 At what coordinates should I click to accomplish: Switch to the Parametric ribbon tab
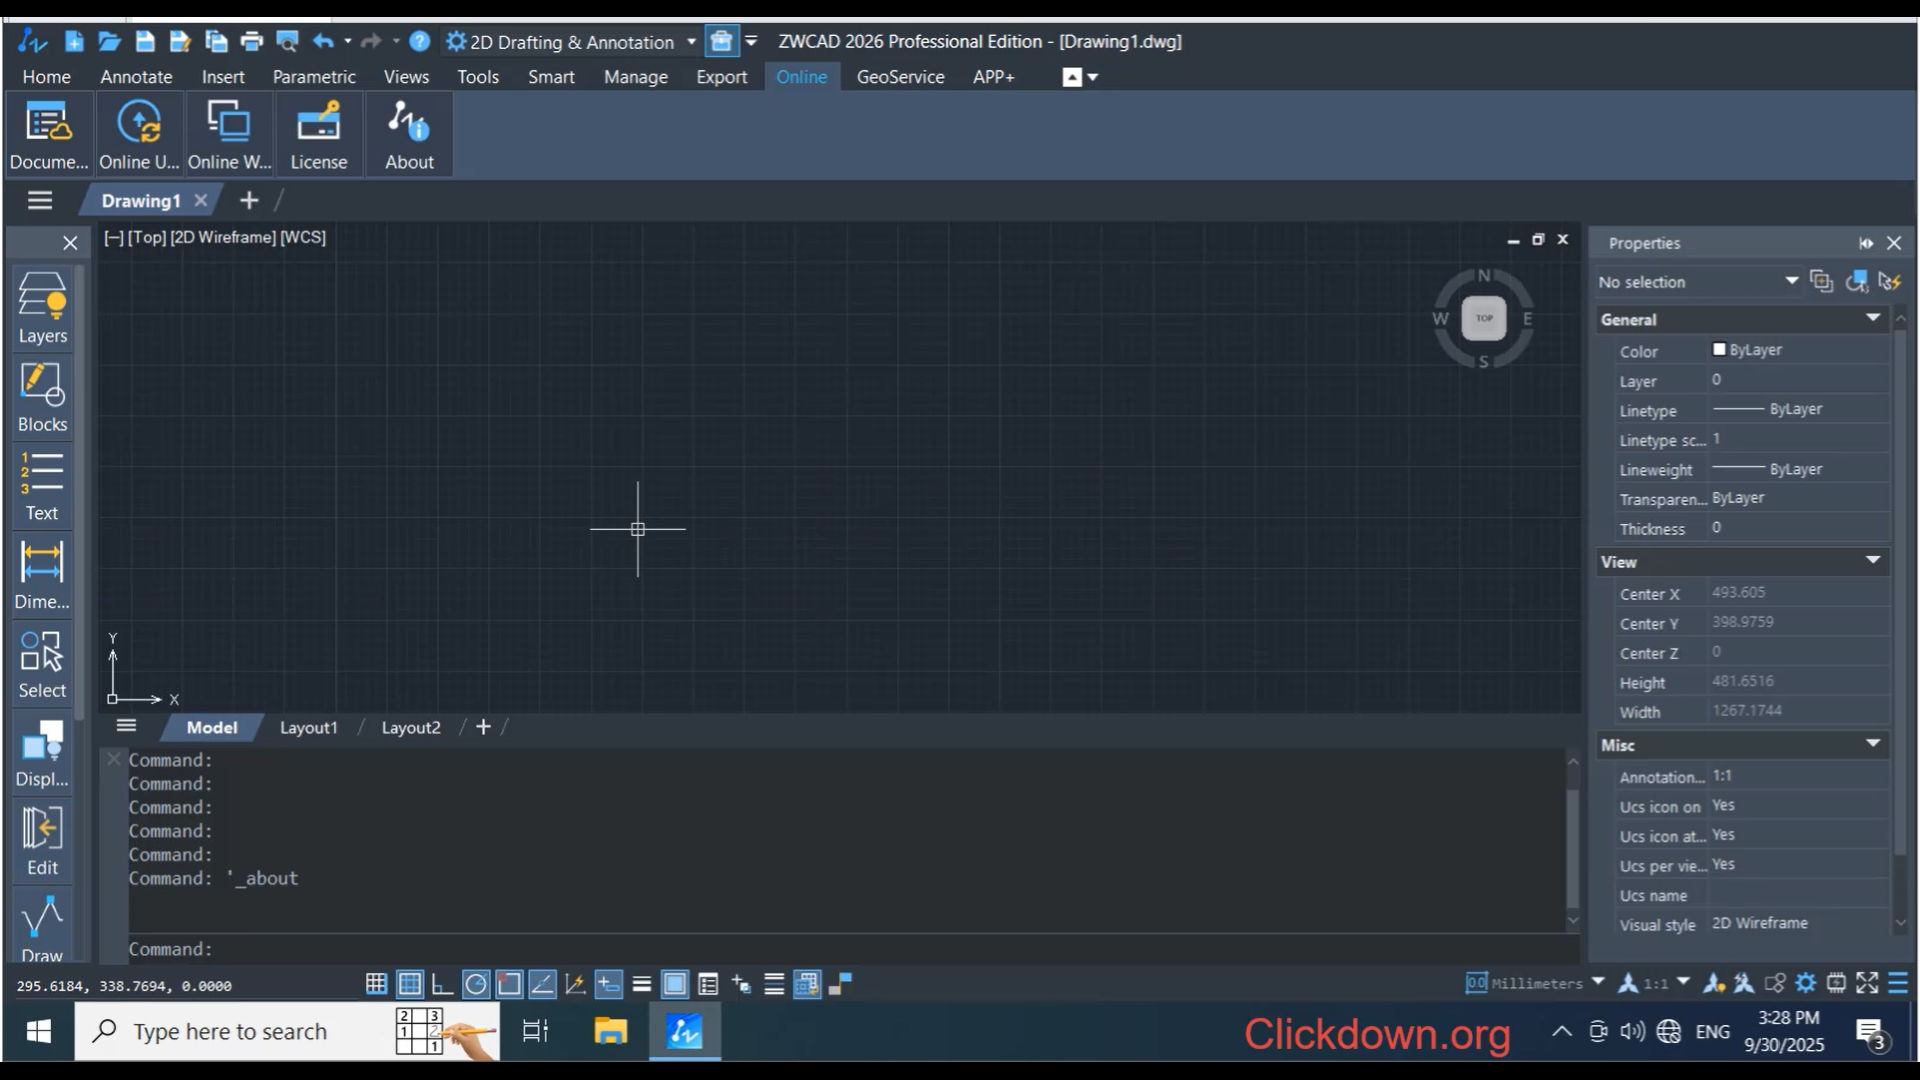point(314,76)
